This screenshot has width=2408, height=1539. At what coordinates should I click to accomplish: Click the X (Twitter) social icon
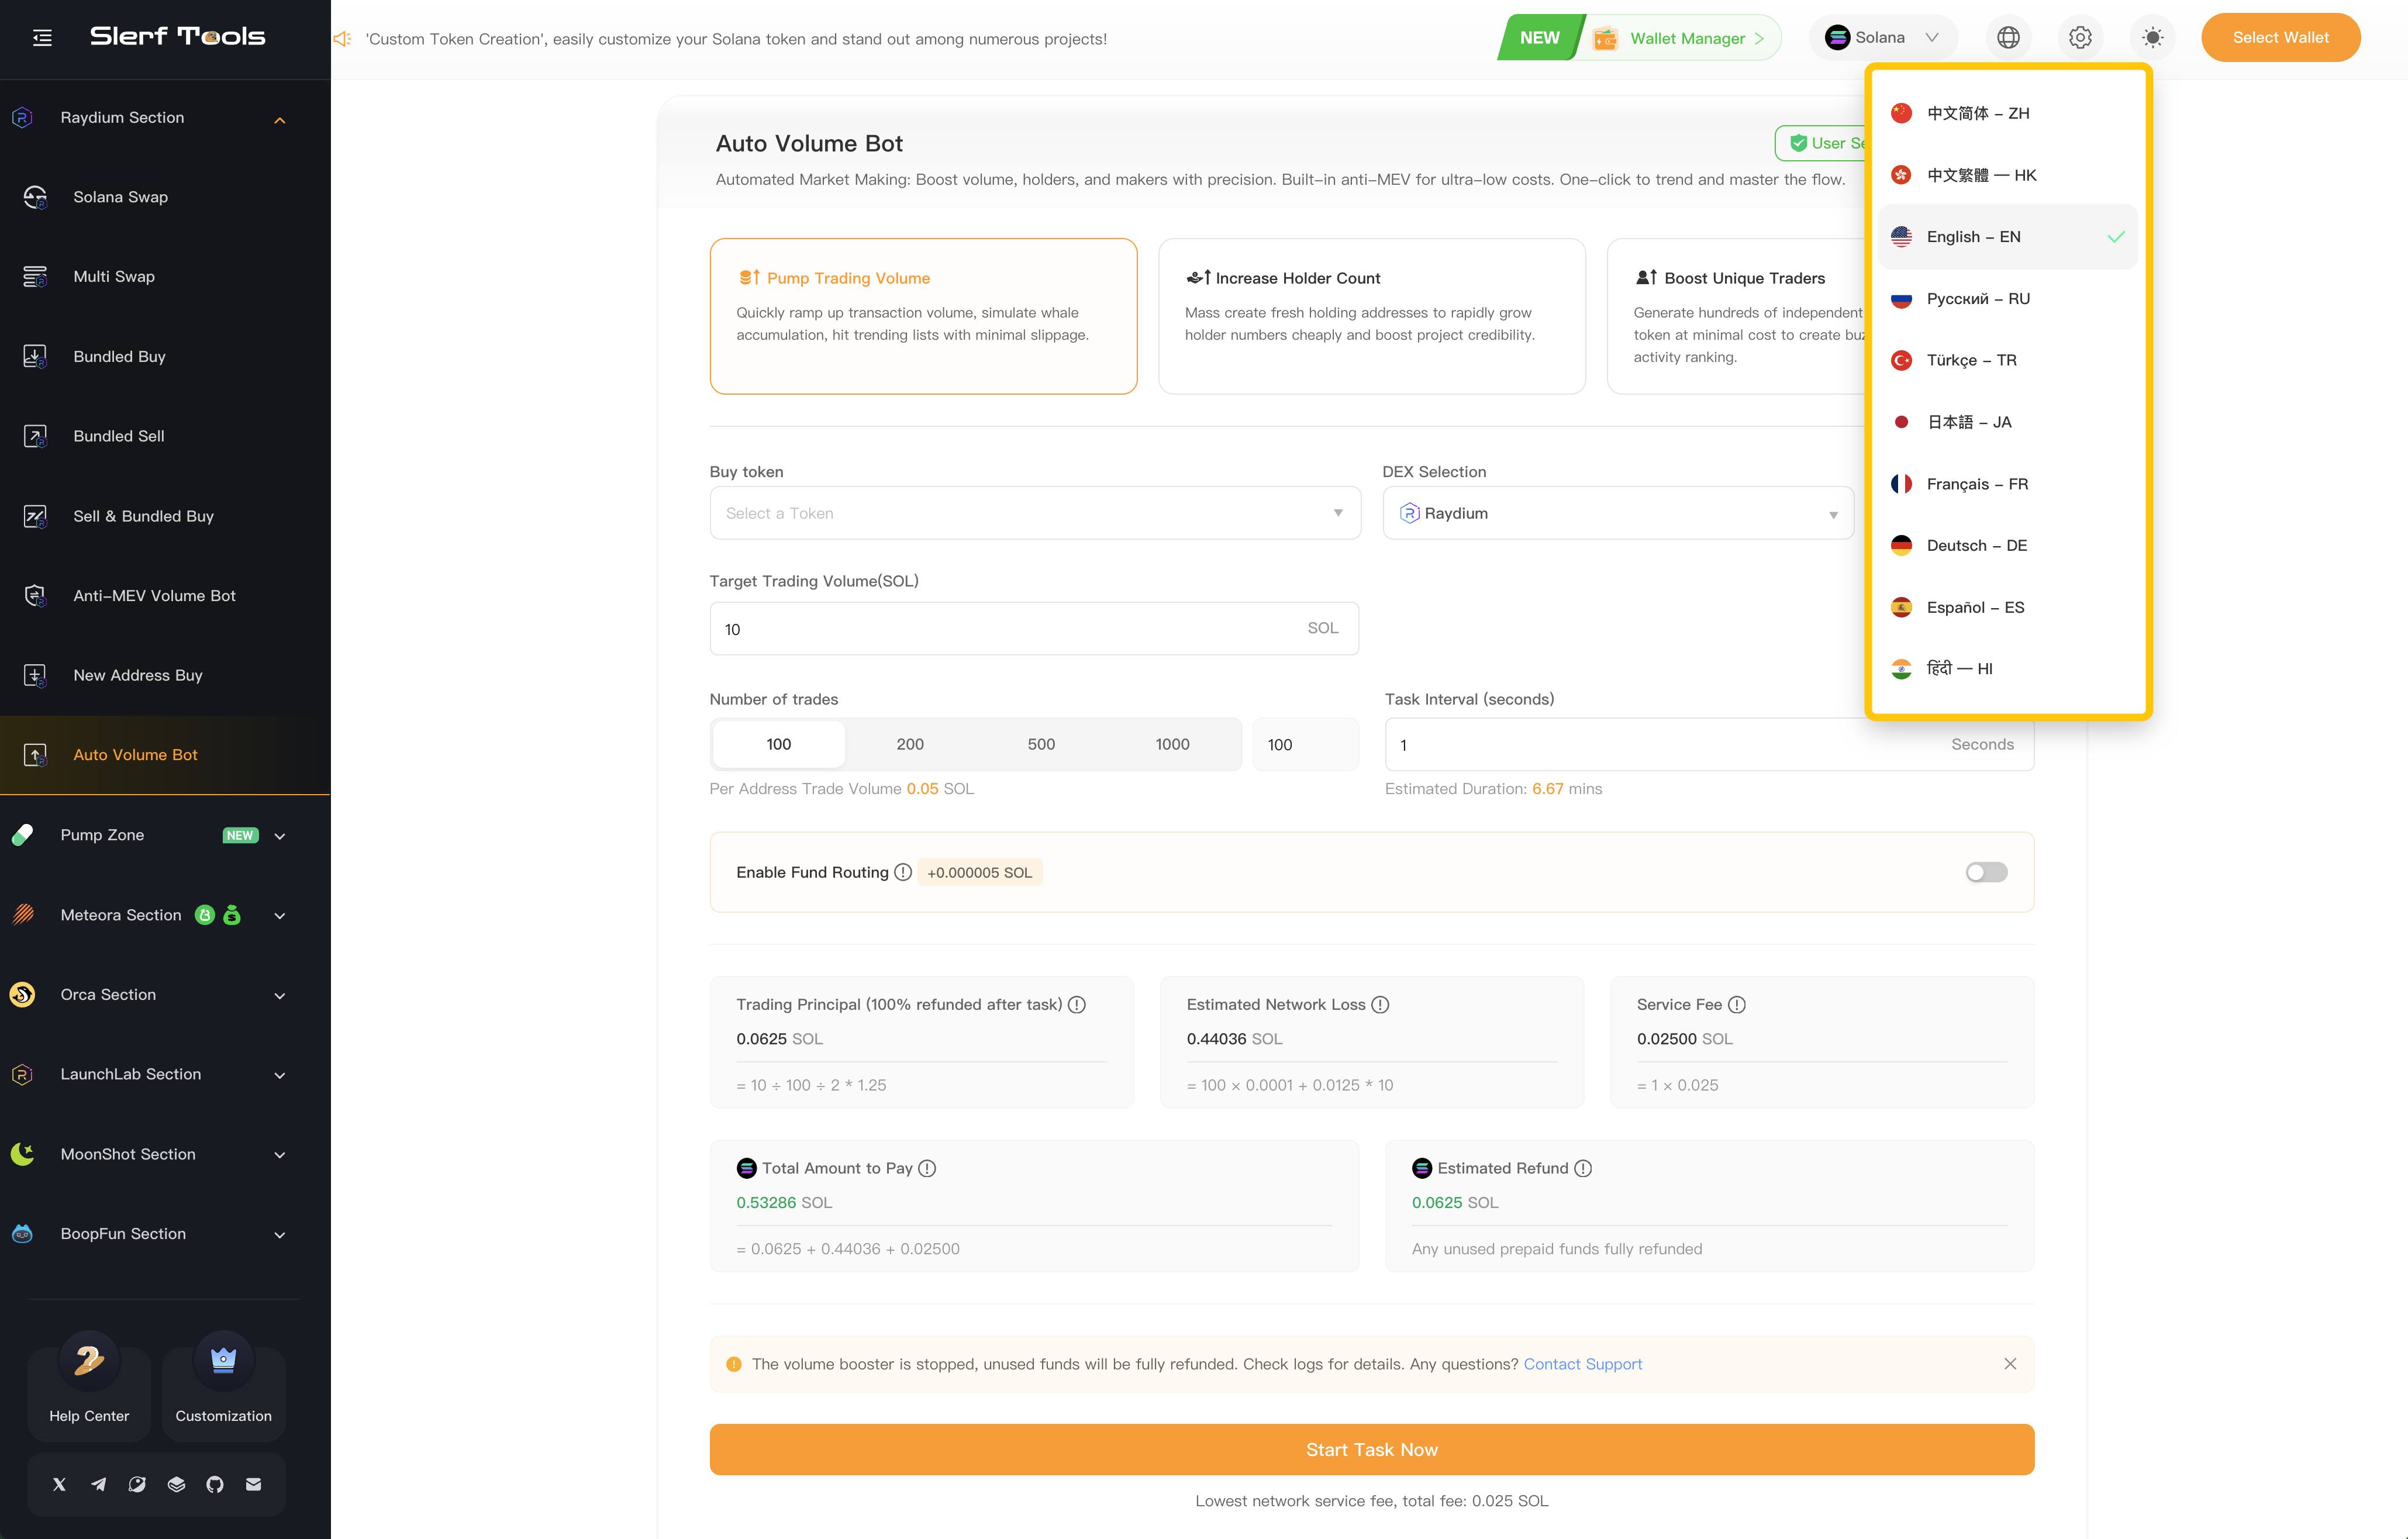pos(59,1484)
